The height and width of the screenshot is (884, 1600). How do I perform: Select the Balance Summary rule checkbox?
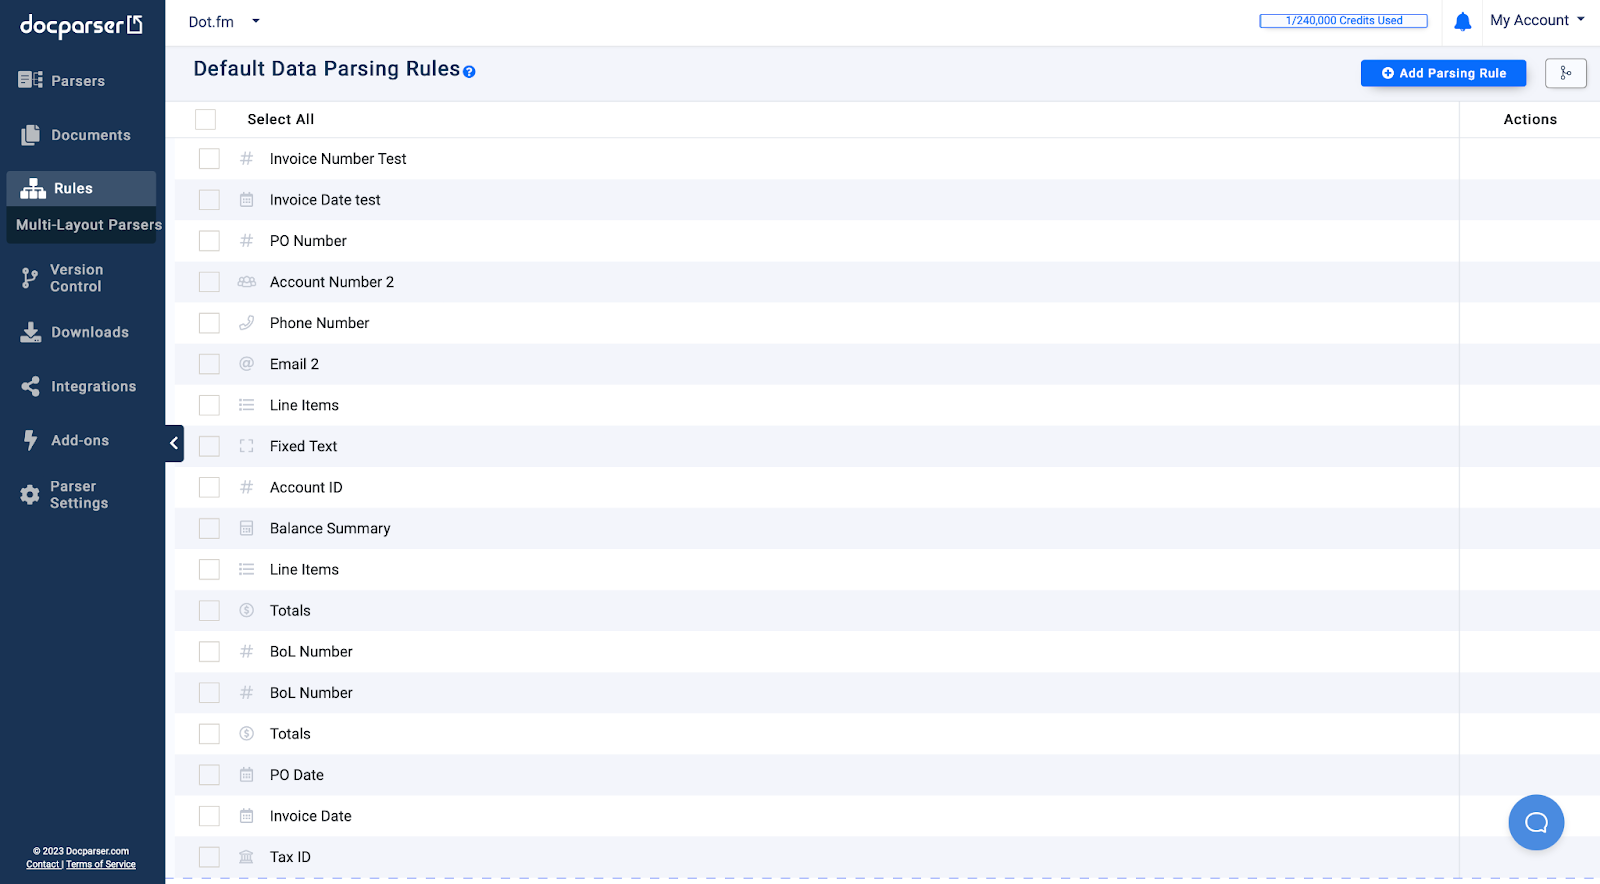point(209,528)
